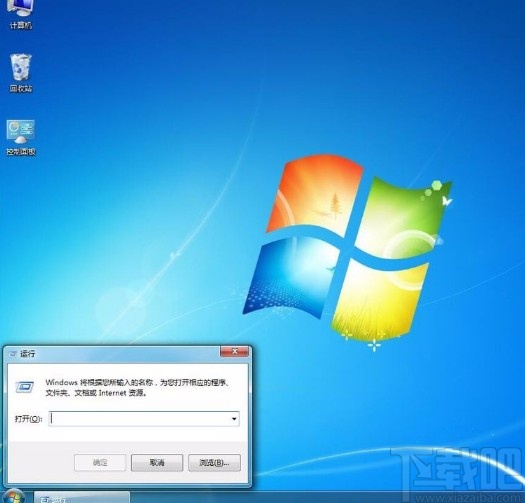
Task: Click the 运行 dialog title text
Action: coord(27,354)
